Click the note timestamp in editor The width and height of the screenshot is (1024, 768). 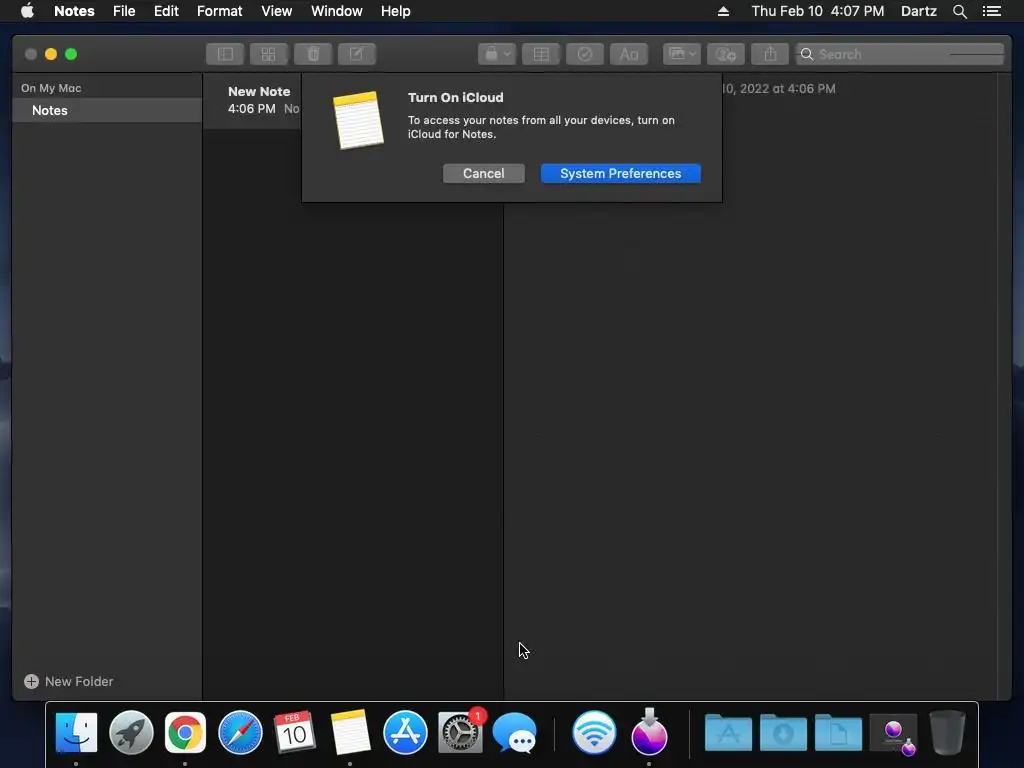click(x=778, y=89)
